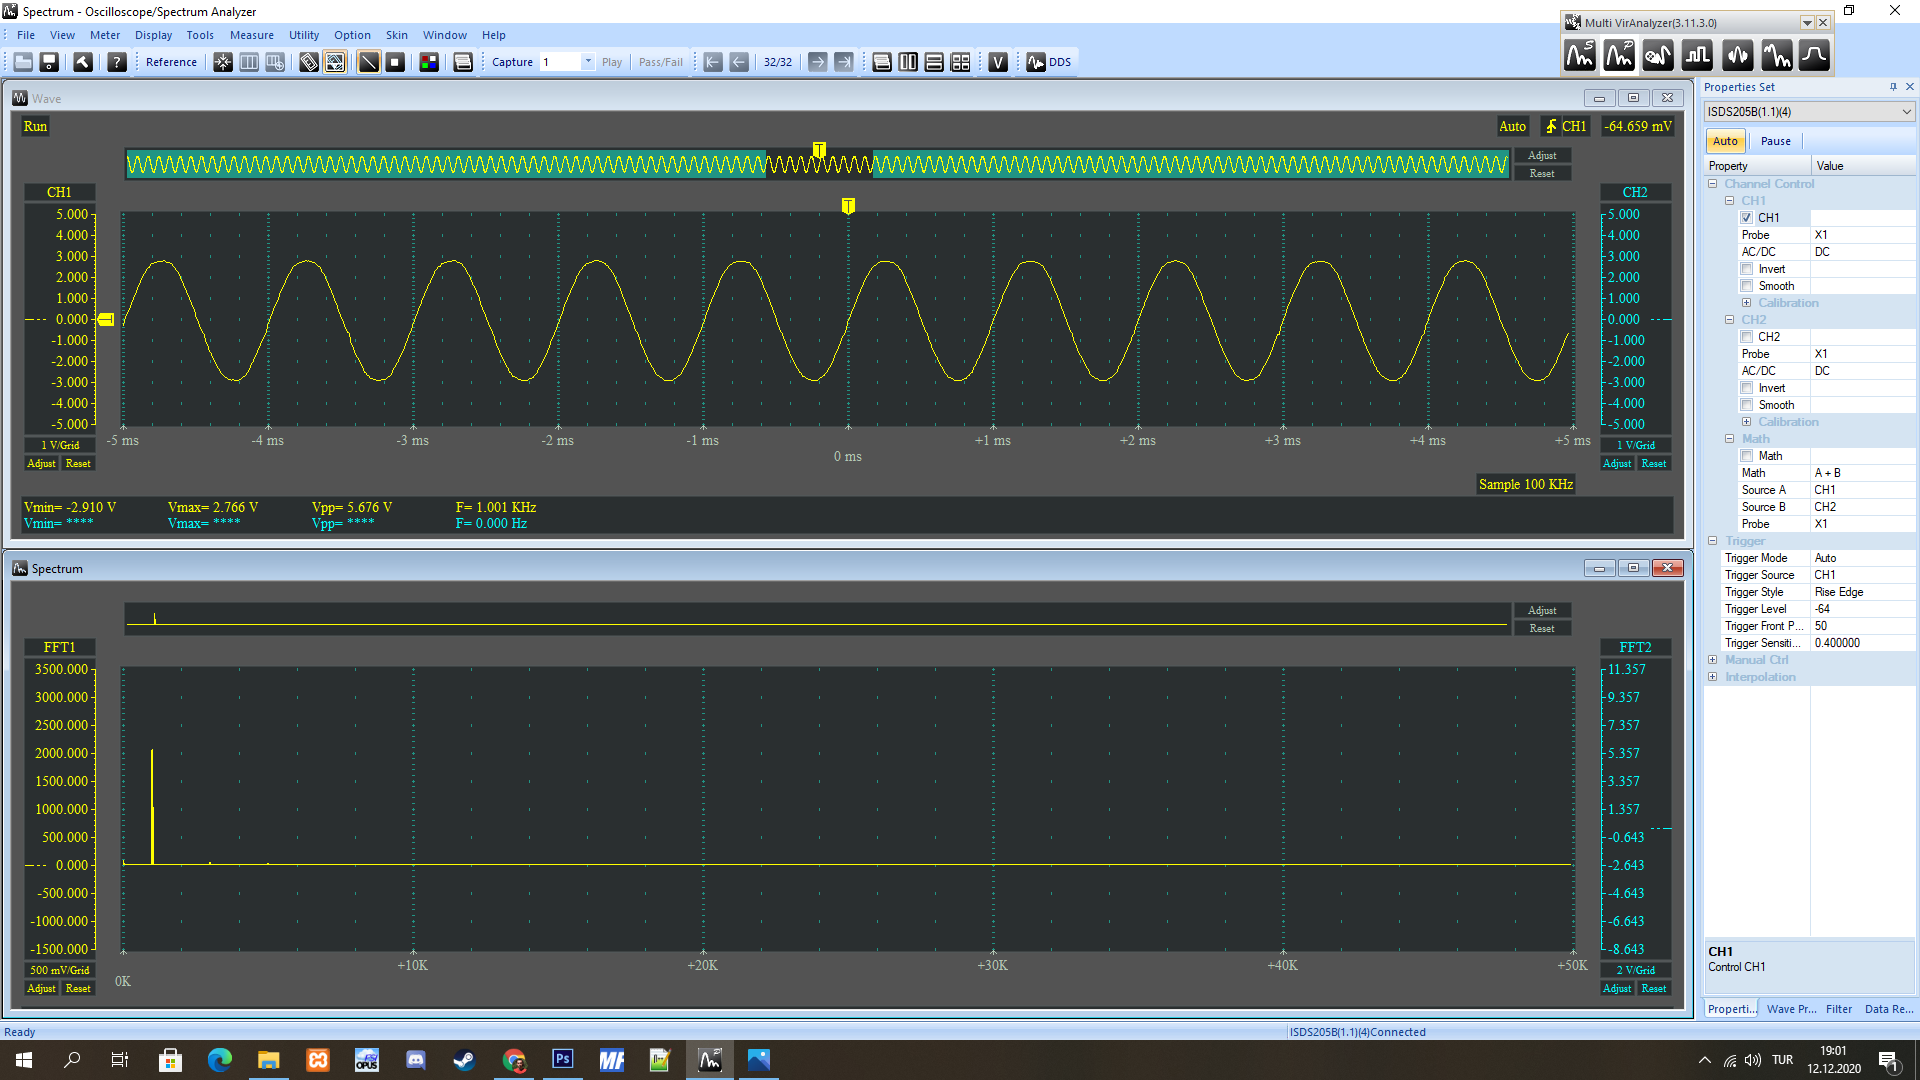The height and width of the screenshot is (1080, 1920).
Task: Jump to first captured frame
Action: pos(713,62)
